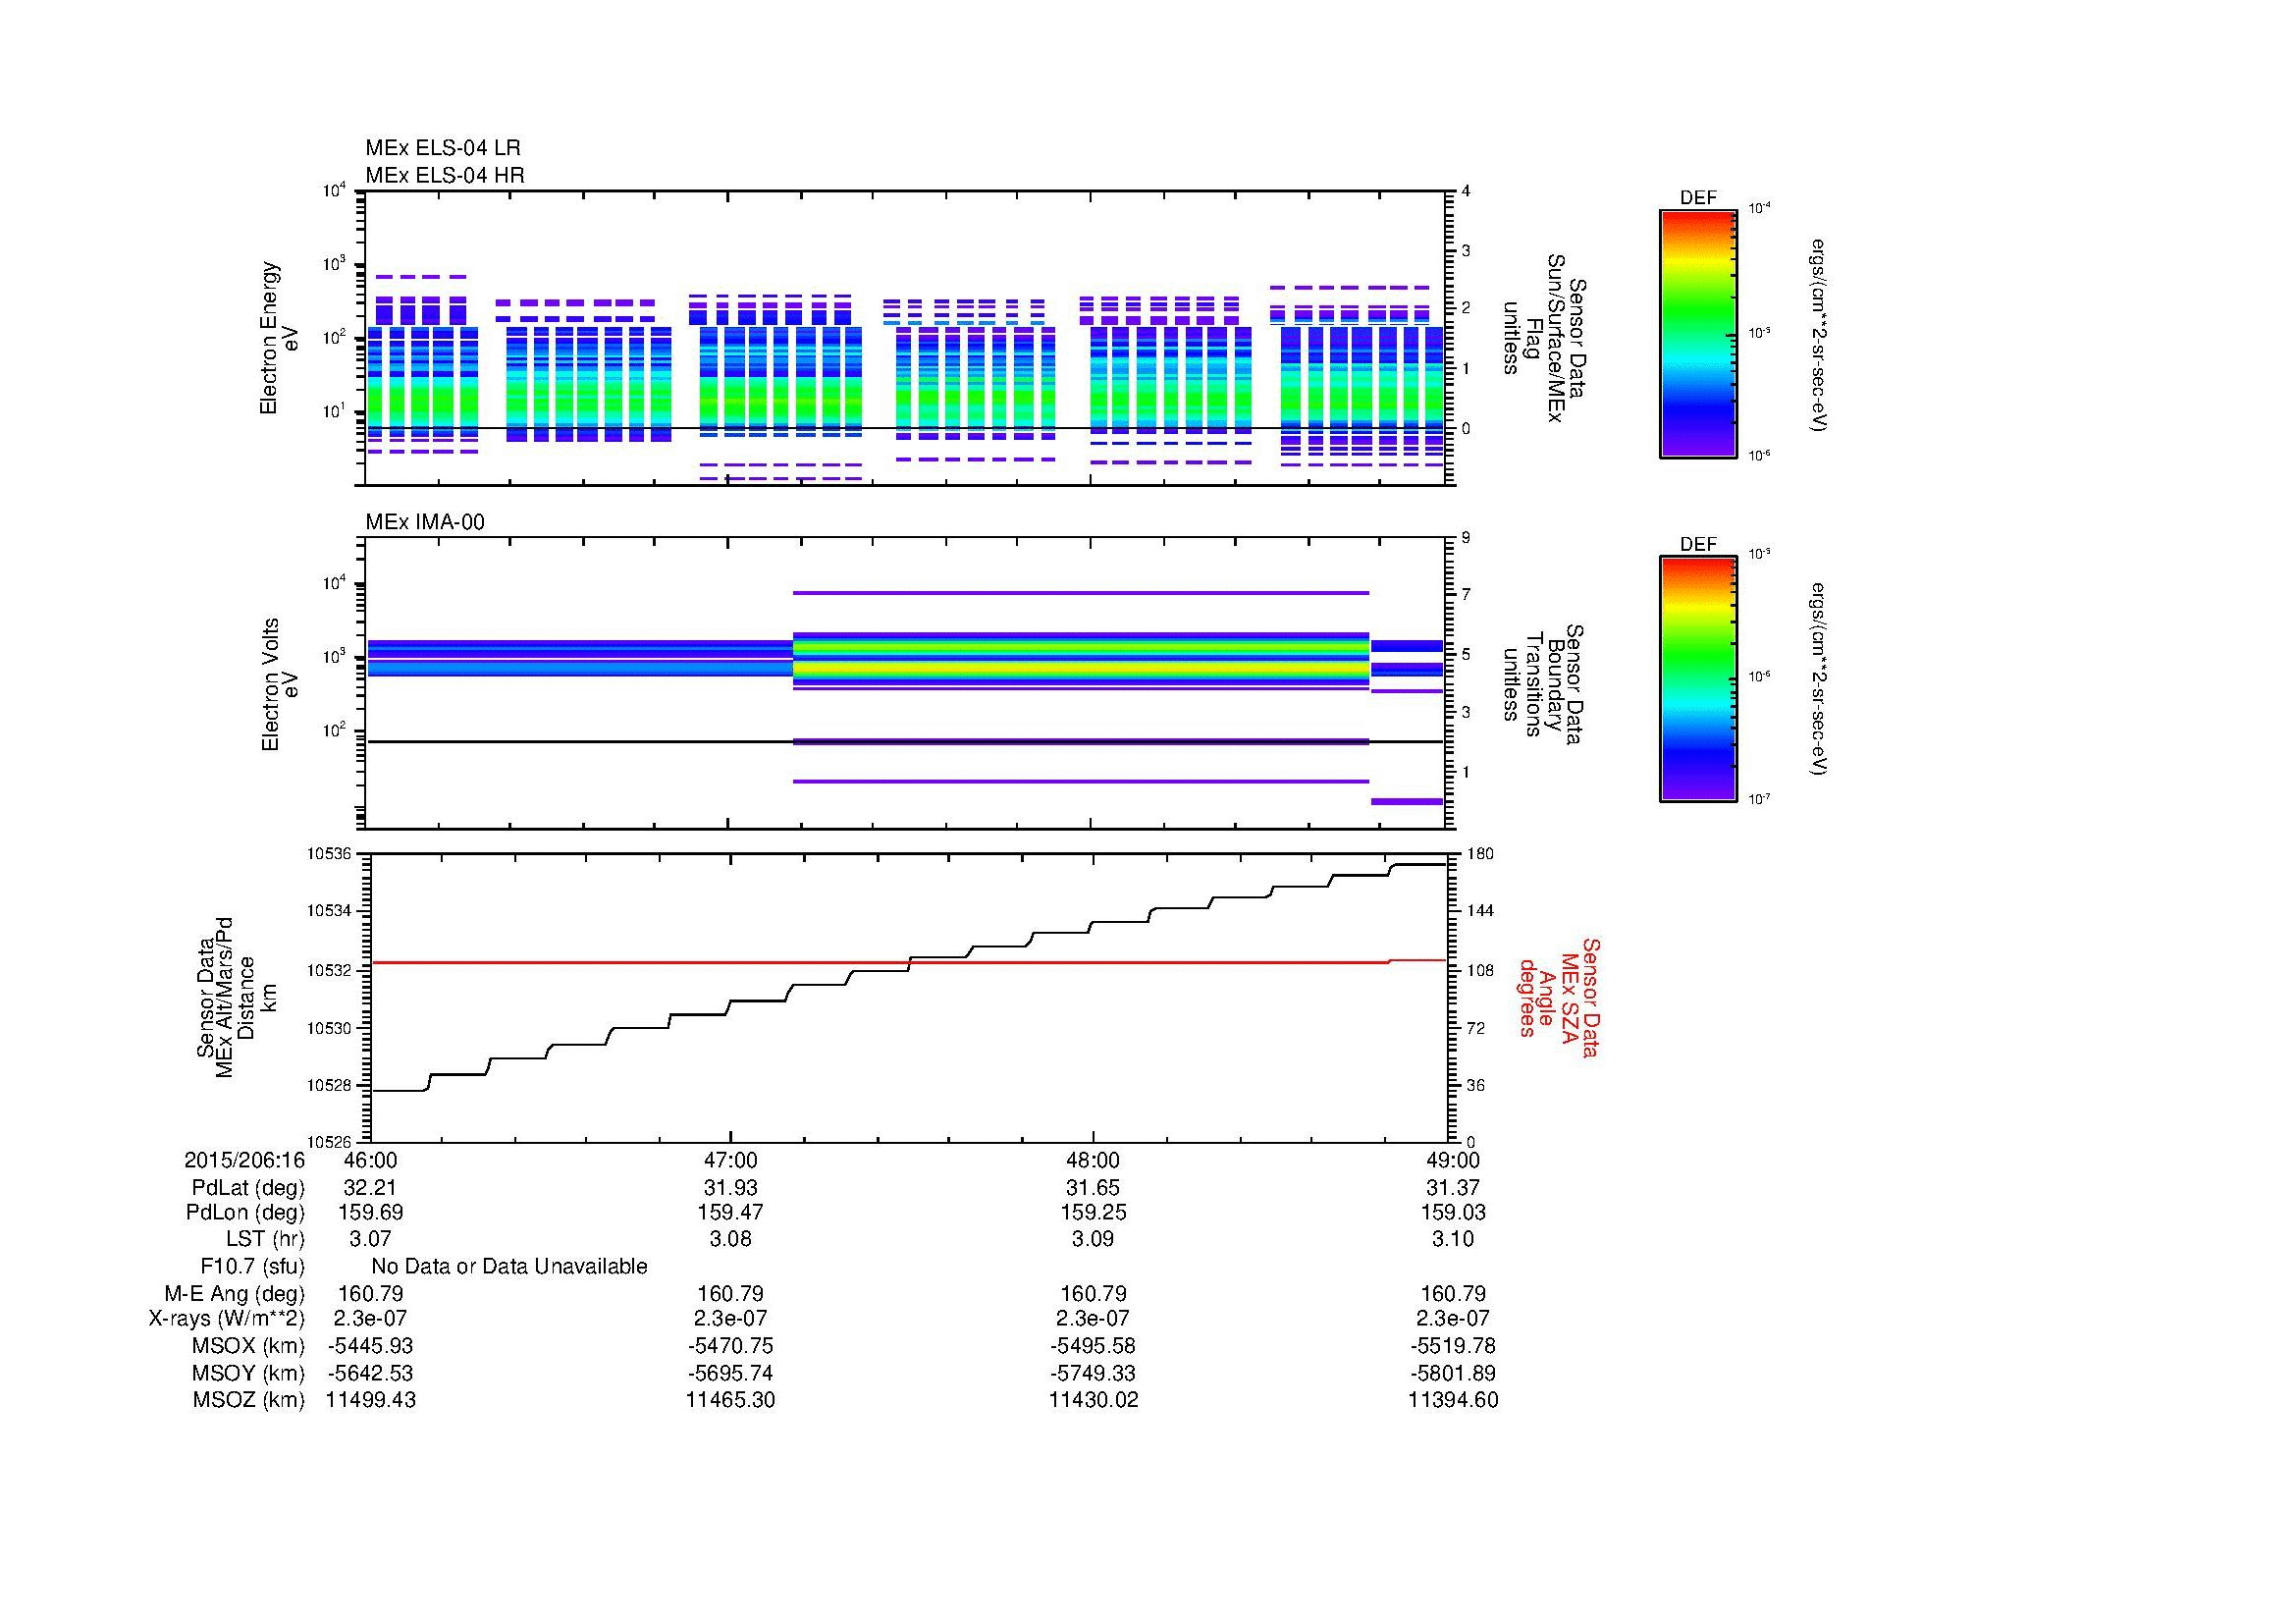2296x1623 pixels.
Task: Select the MSOZ (km) row label
Action: 248,1400
